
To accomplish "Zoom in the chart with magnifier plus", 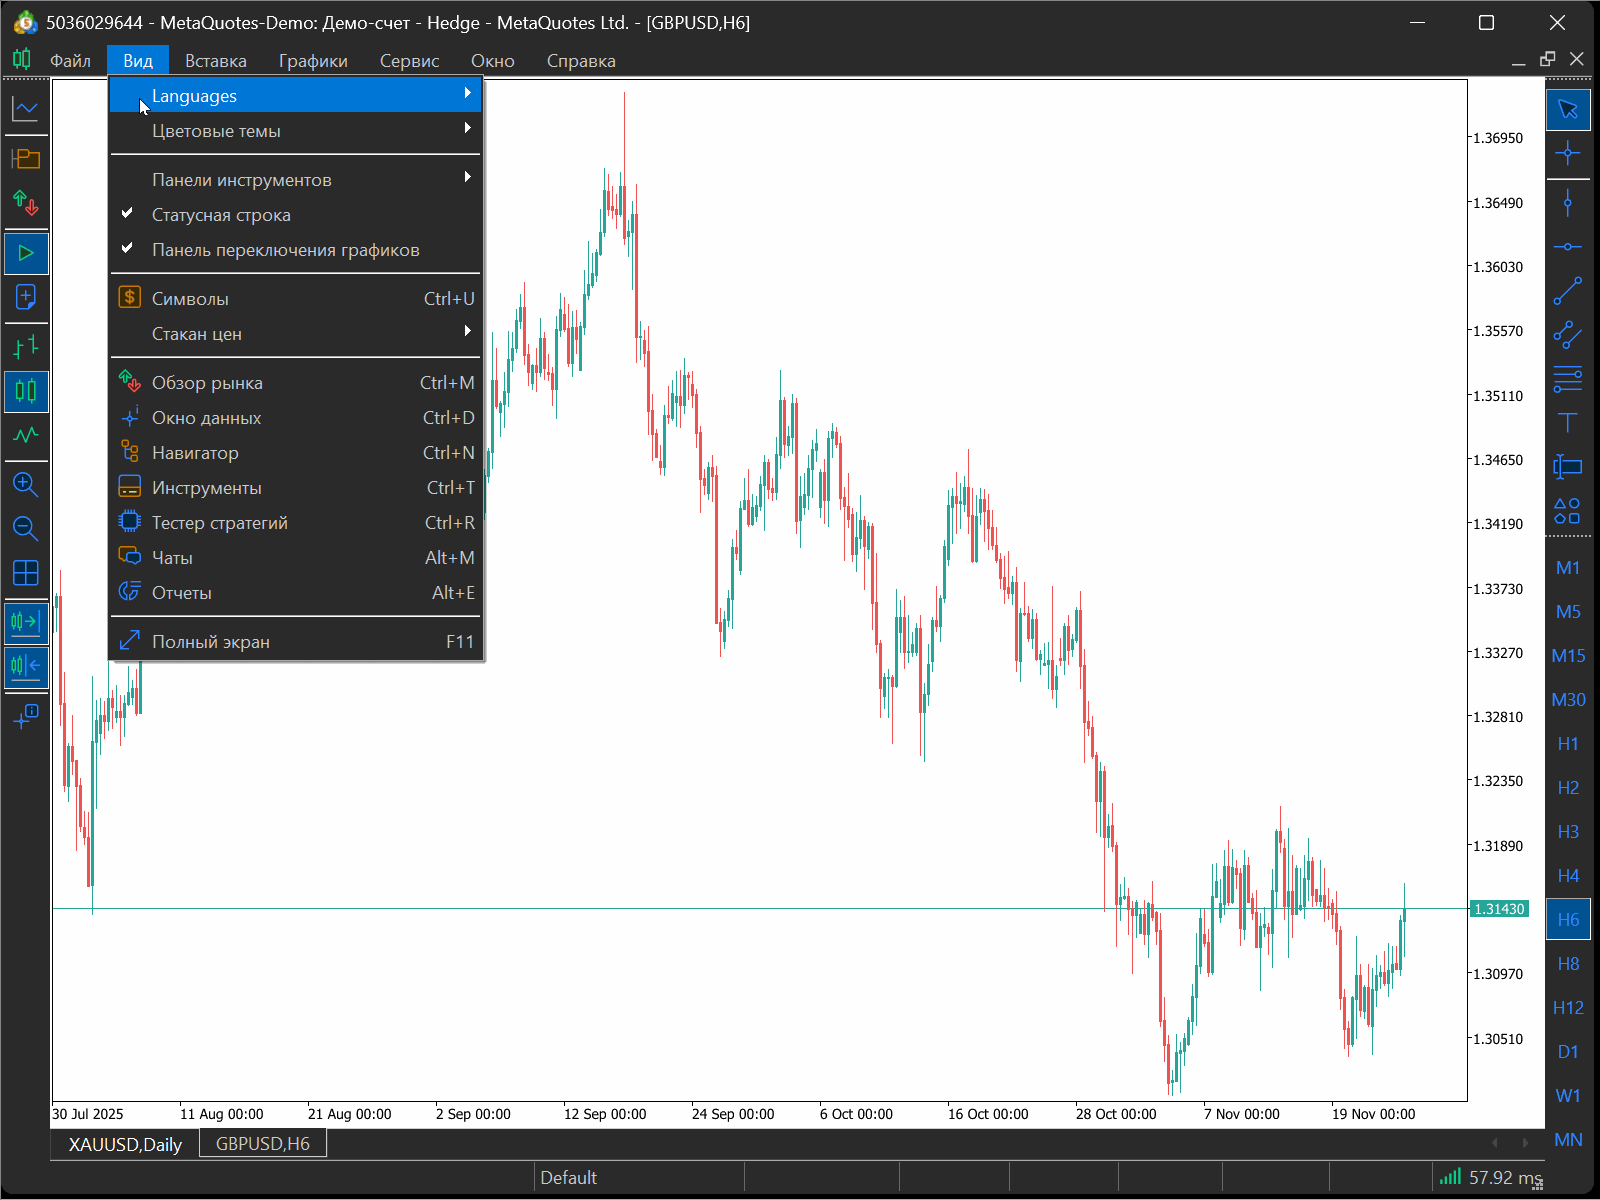I will (x=26, y=485).
